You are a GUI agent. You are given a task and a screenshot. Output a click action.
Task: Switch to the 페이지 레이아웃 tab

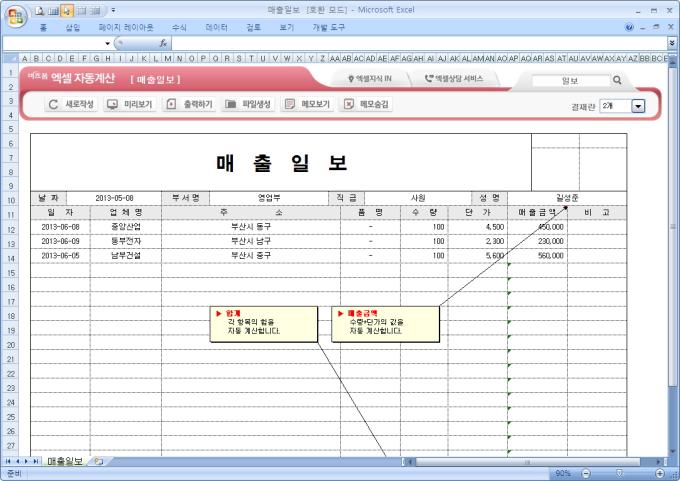click(x=126, y=27)
